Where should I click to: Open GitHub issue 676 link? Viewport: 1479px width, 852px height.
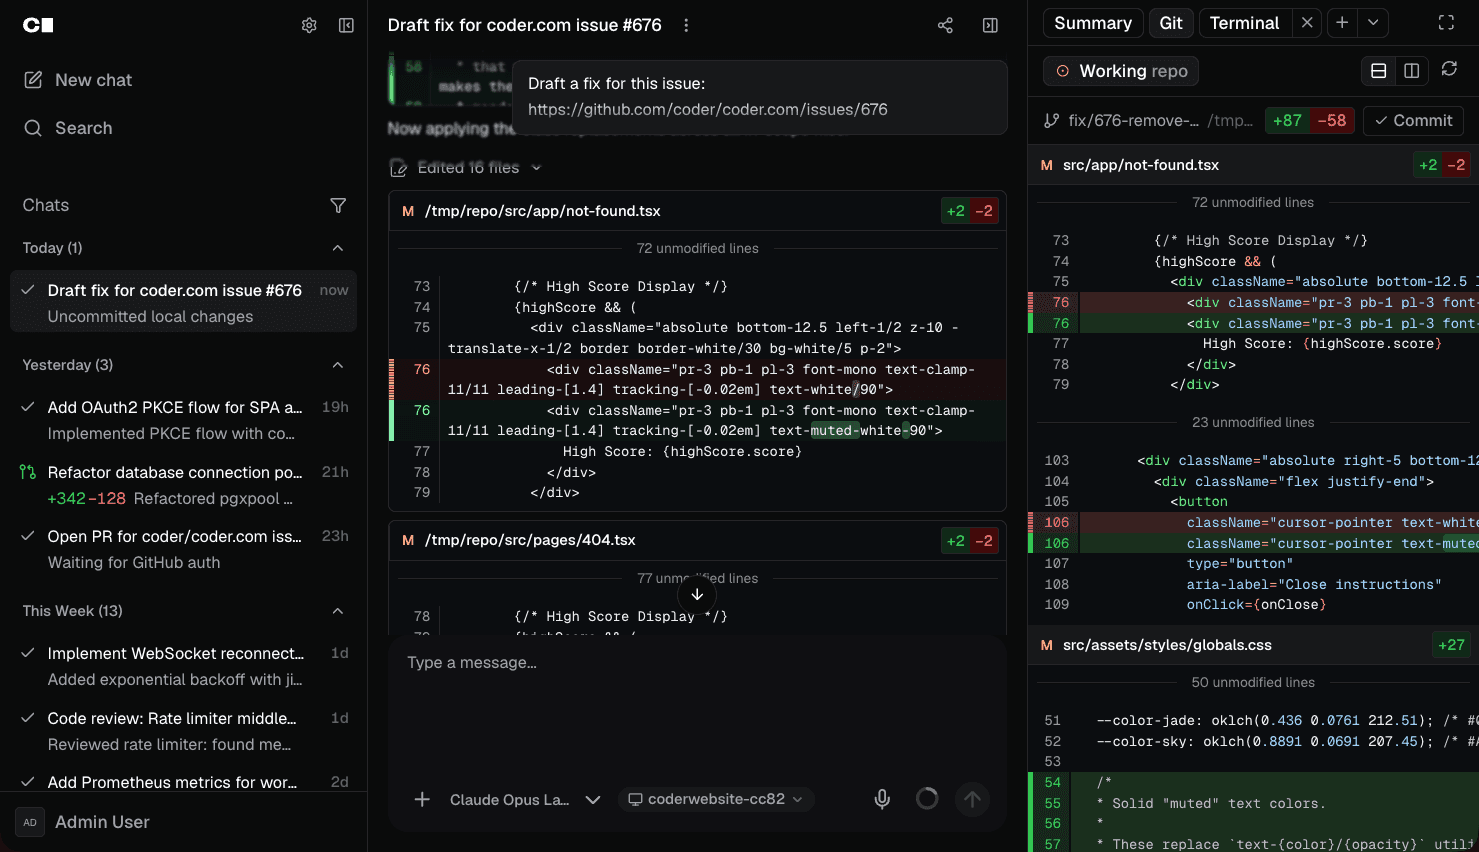pyautogui.click(x=708, y=109)
